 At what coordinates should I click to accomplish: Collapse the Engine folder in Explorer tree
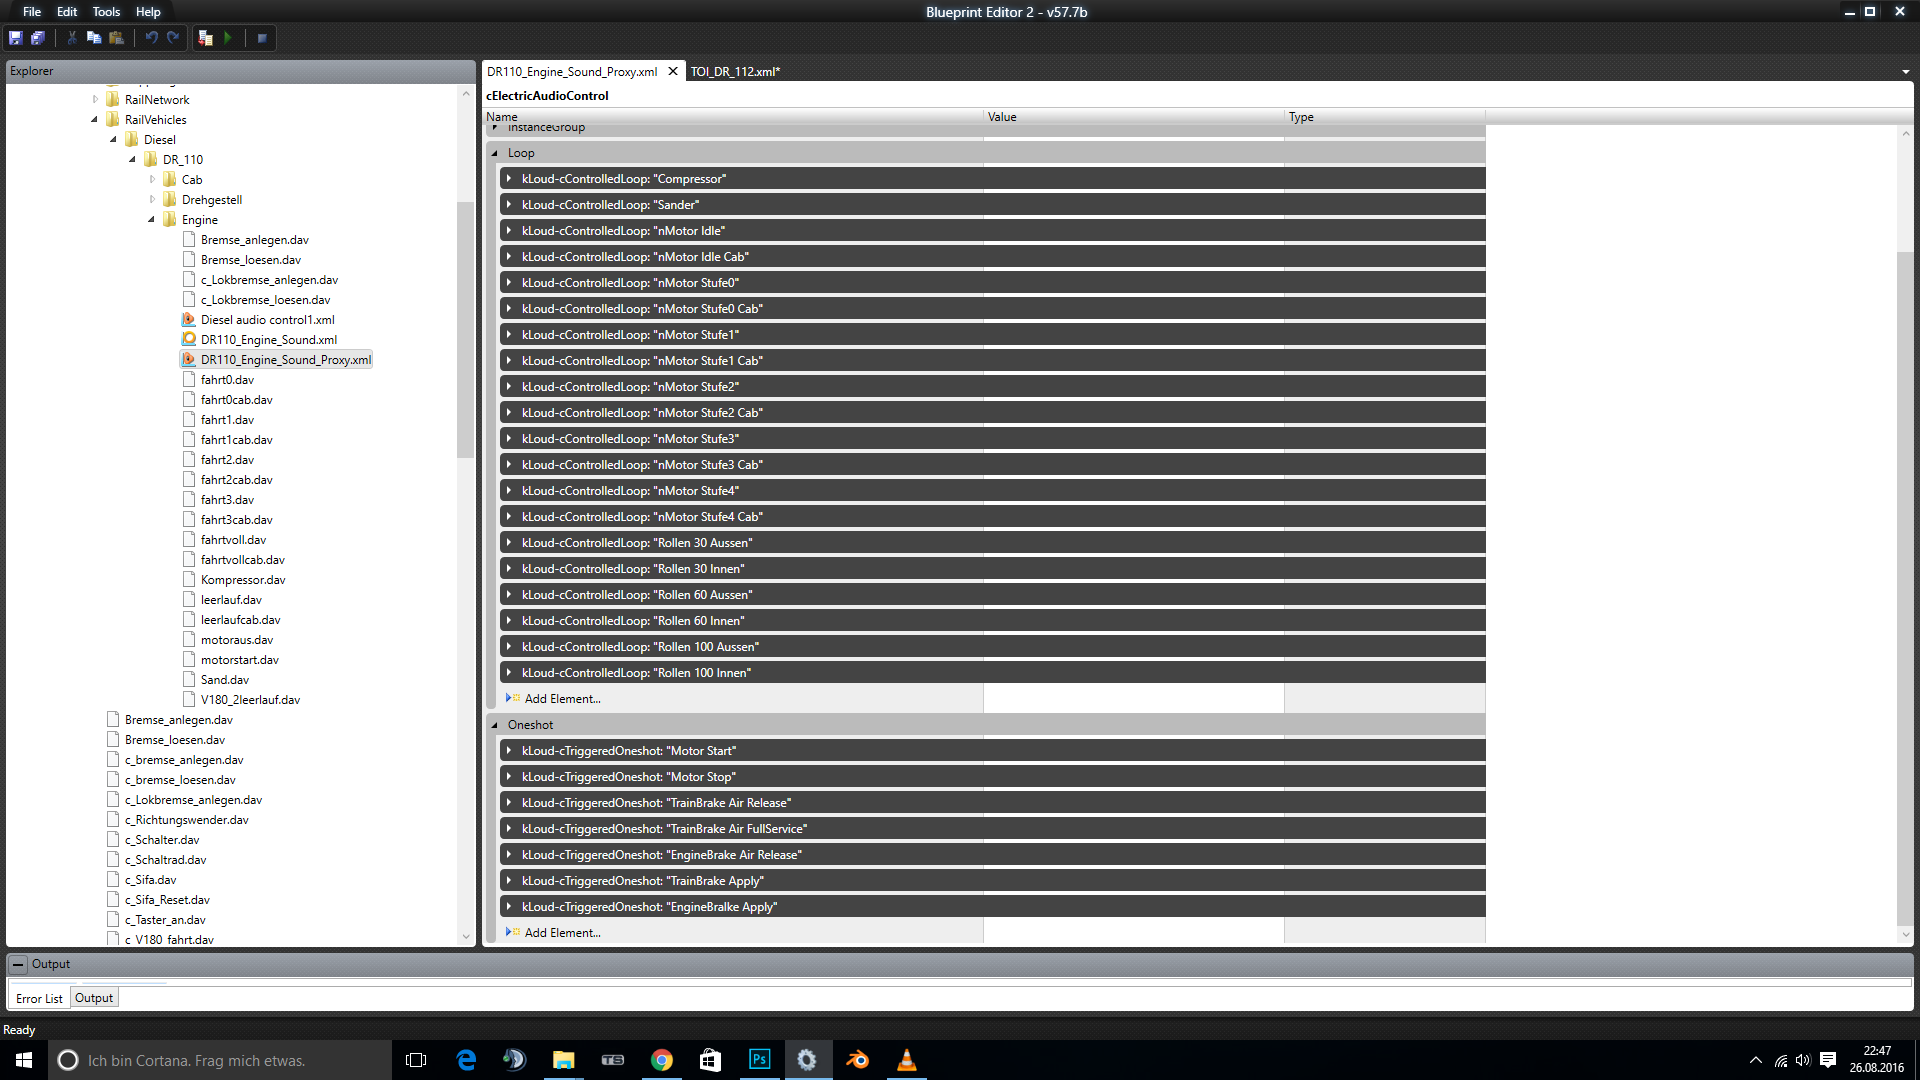tap(152, 220)
